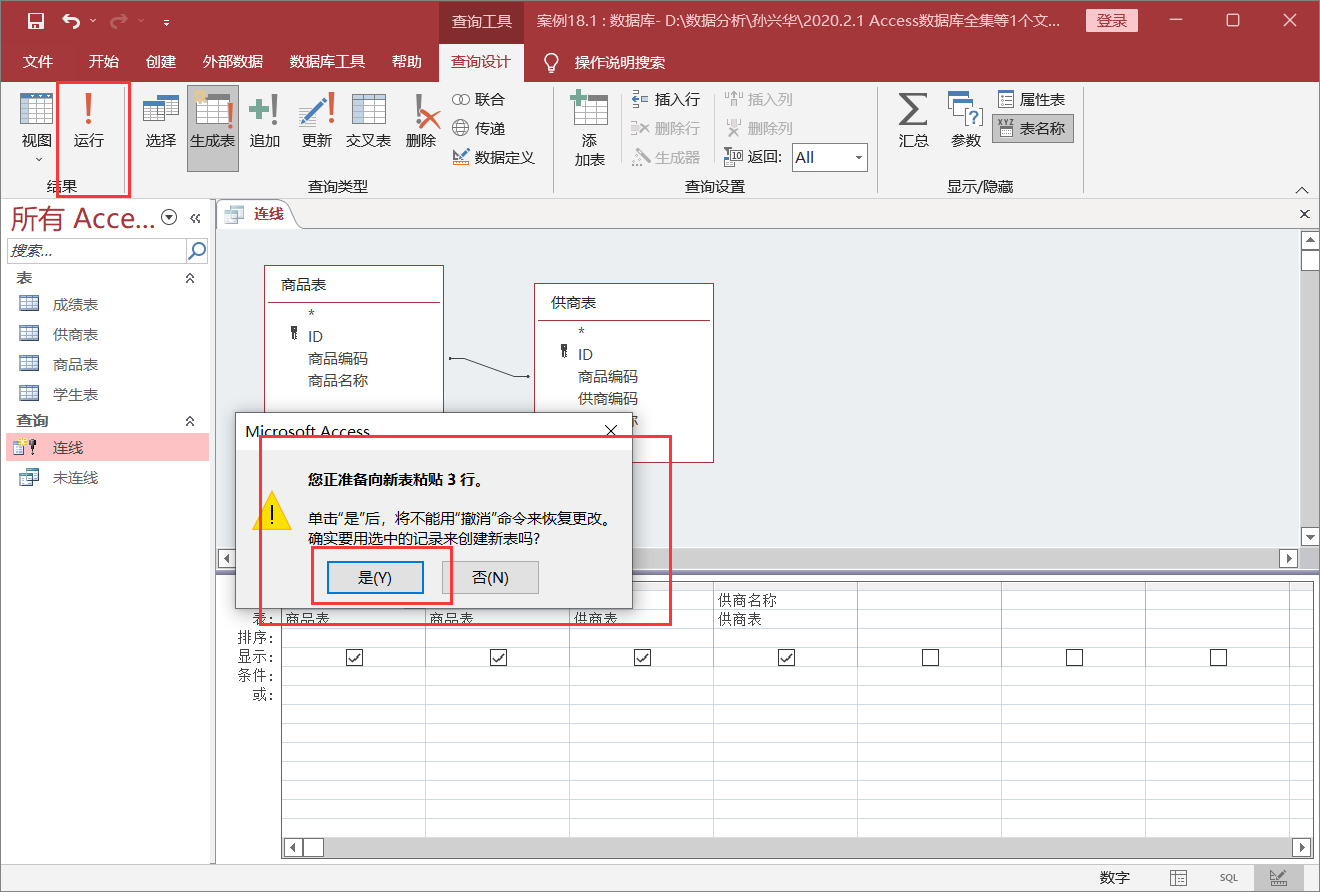Toggle the Totals (汇总) sigma icon
This screenshot has height=892, width=1320.
[x=913, y=121]
